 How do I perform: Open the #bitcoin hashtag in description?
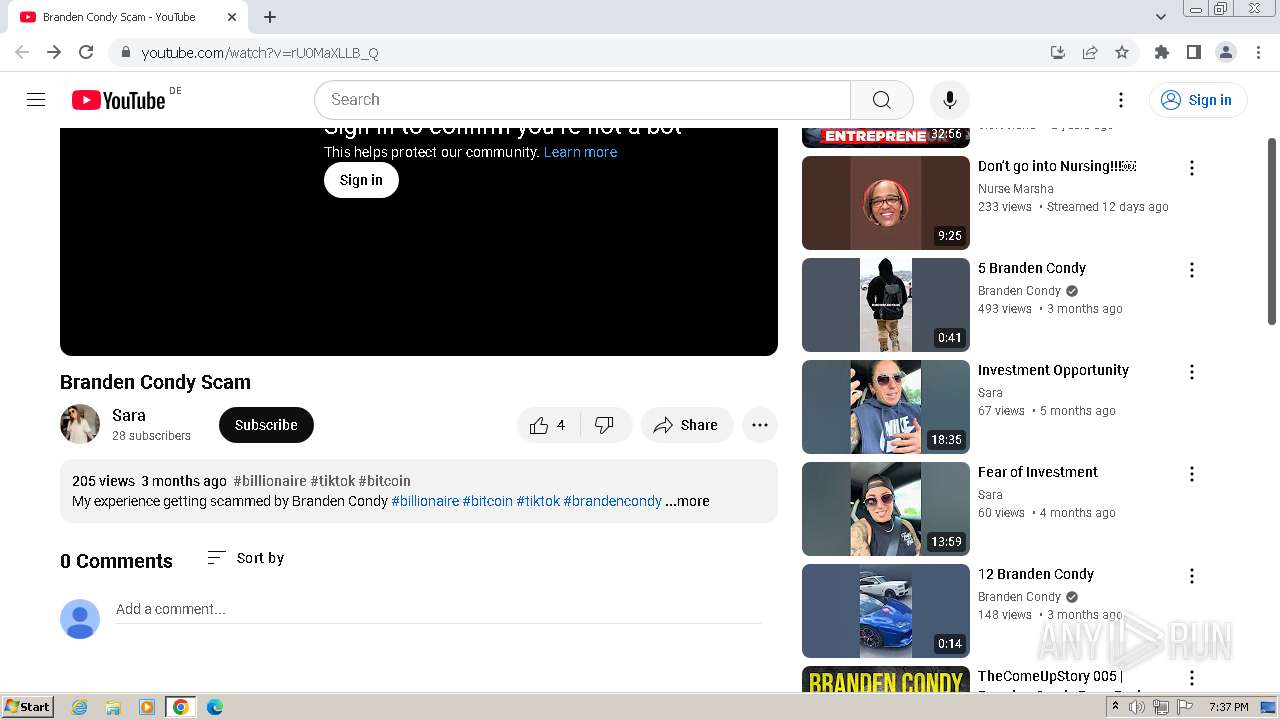[x=487, y=501]
